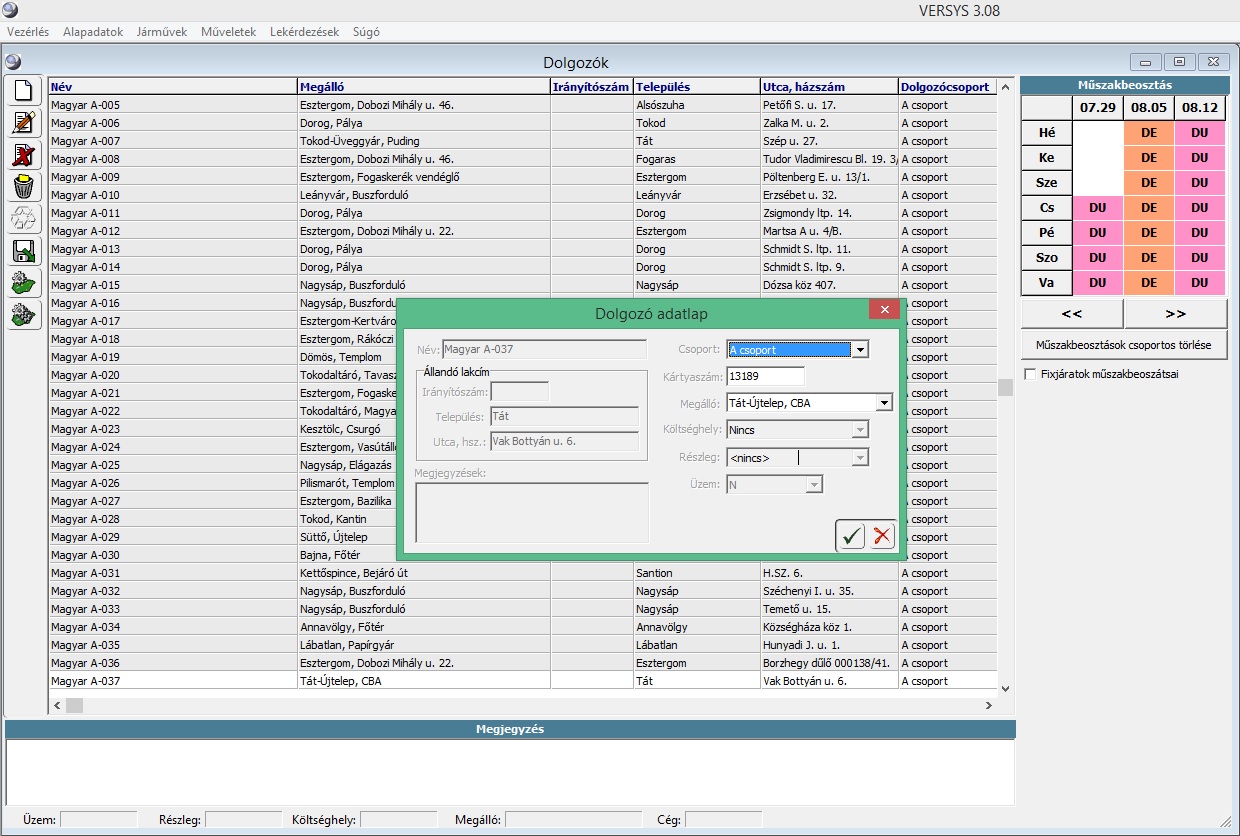The image size is (1240, 836).
Task: Click the horizontal scrollbar thumb below the list
Action: pyautogui.click(x=74, y=705)
